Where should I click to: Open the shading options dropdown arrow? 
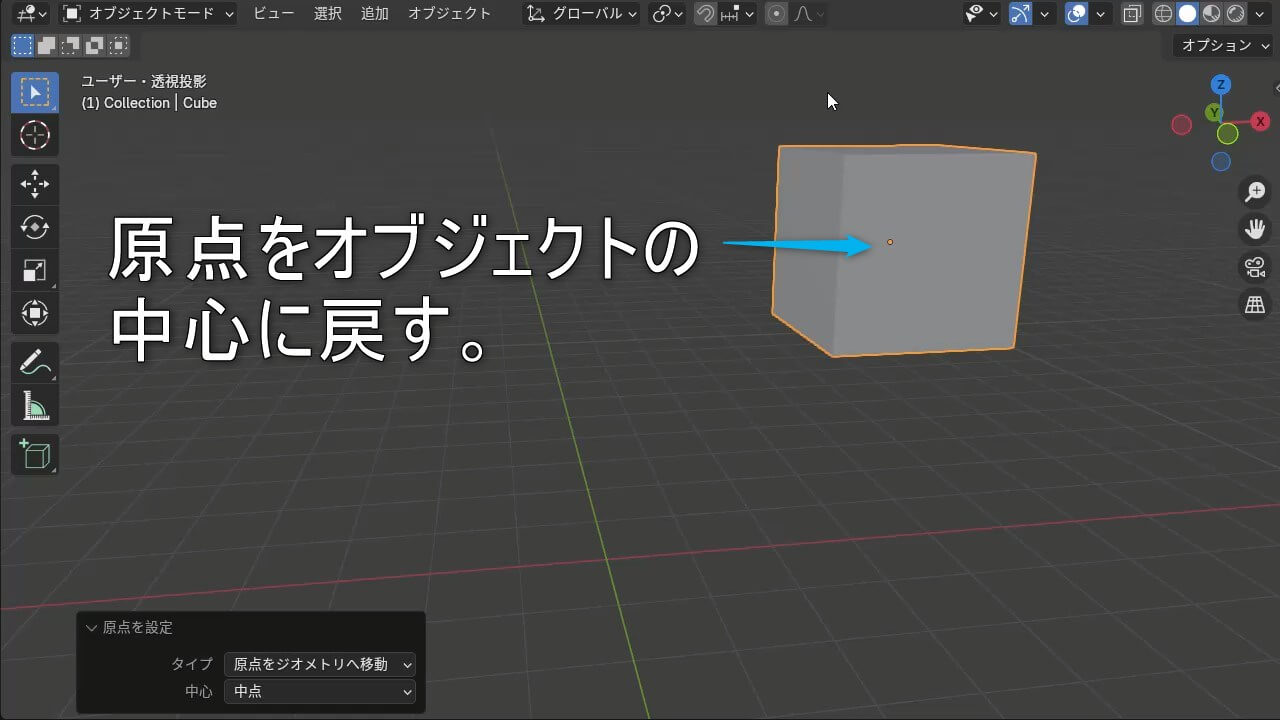pos(1261,14)
